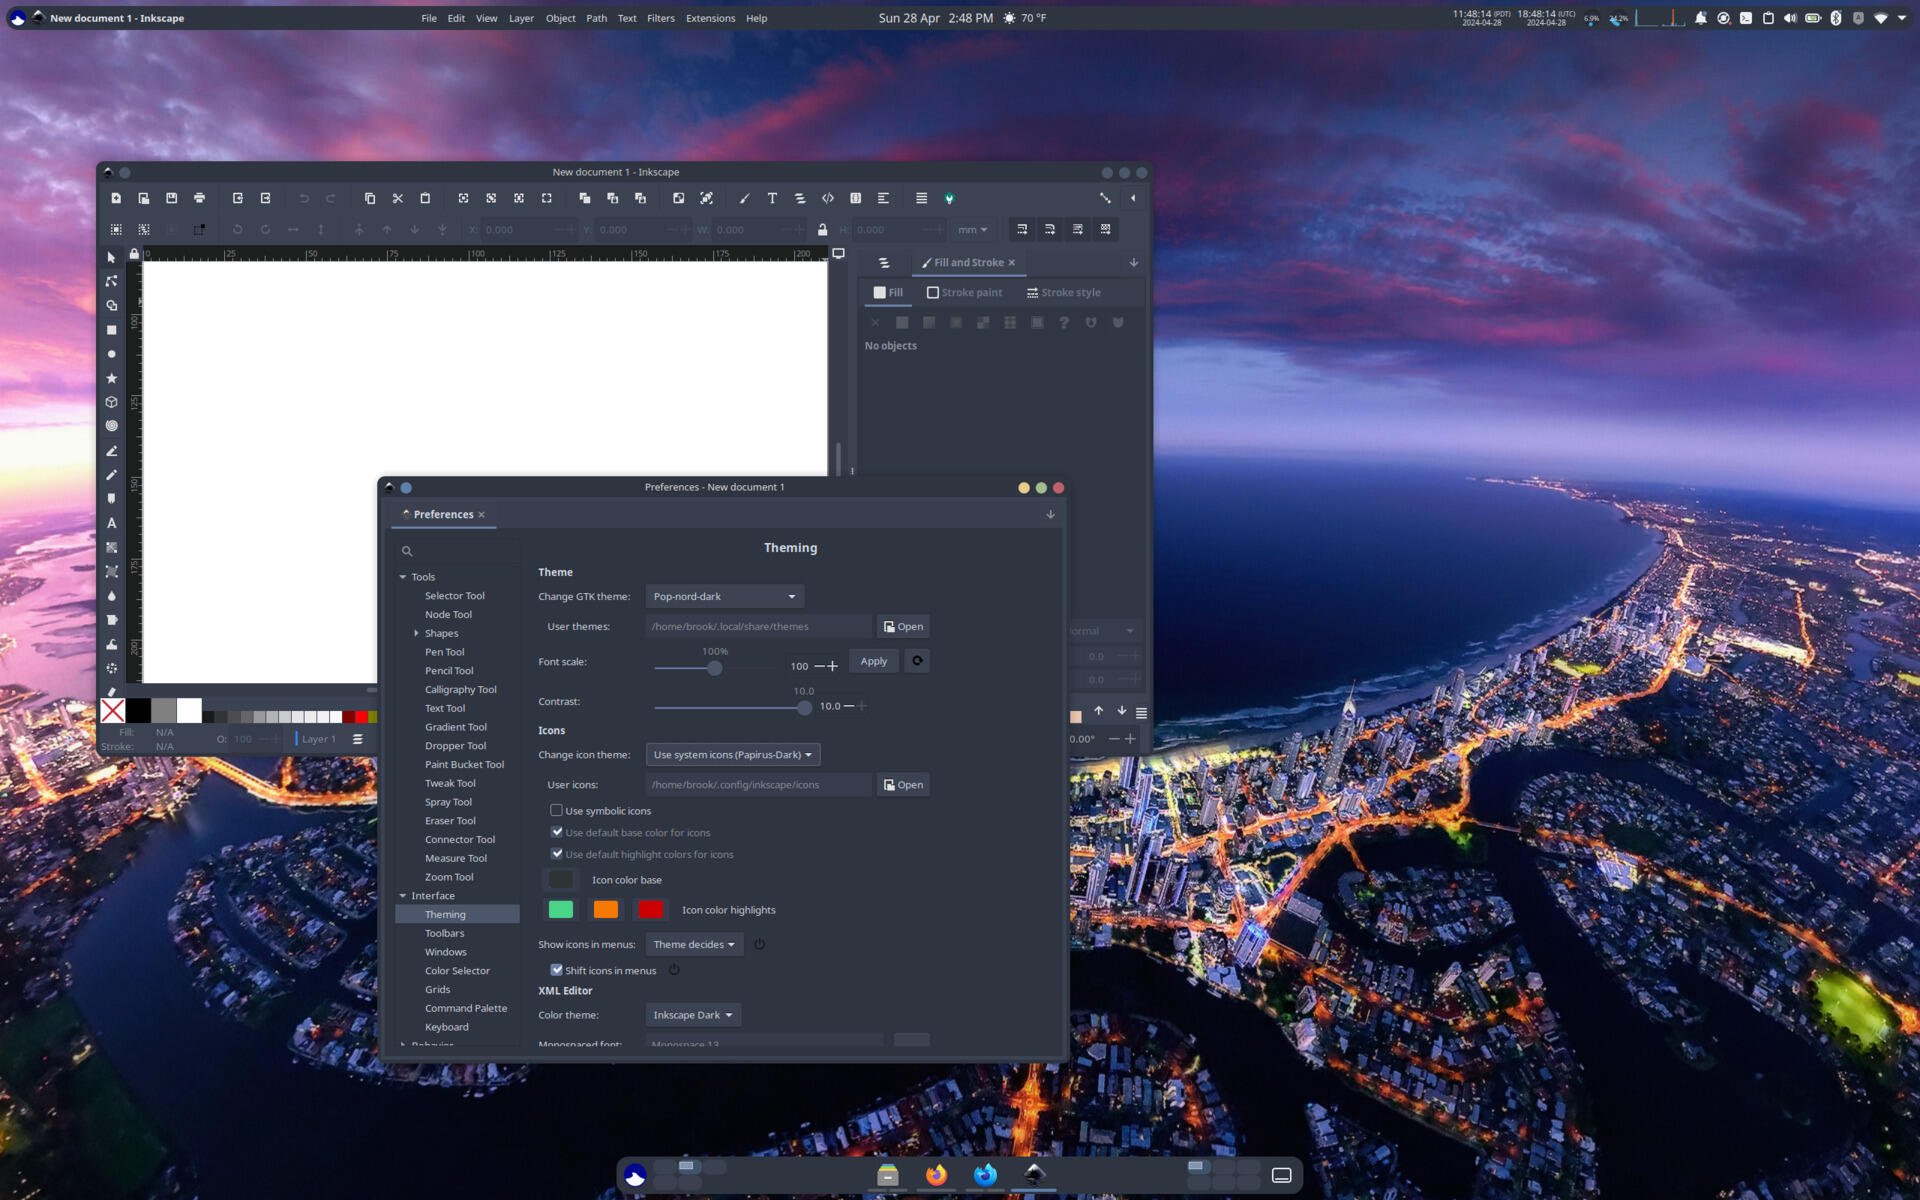The width and height of the screenshot is (1920, 1200).
Task: Select Gradient Tool preferences item
Action: (455, 727)
